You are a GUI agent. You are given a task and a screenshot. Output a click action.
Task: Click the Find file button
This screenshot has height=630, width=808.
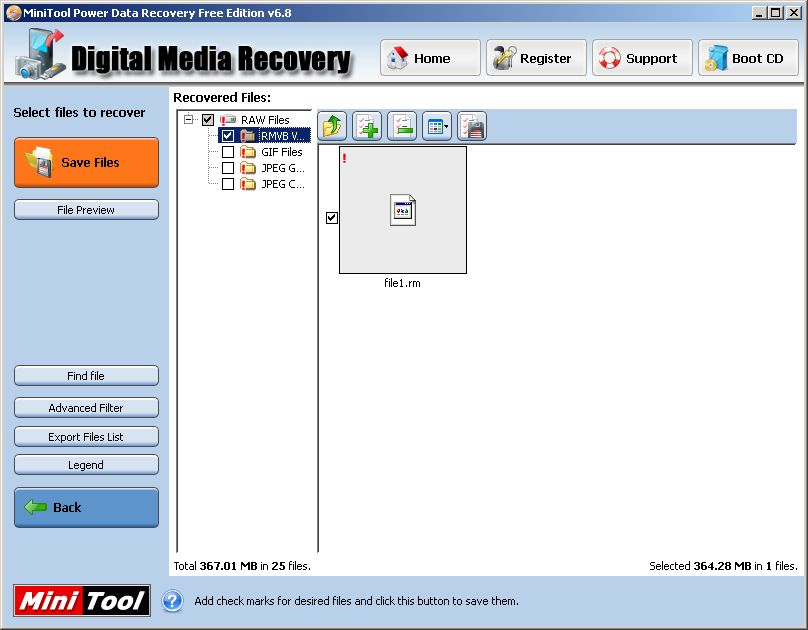[86, 376]
